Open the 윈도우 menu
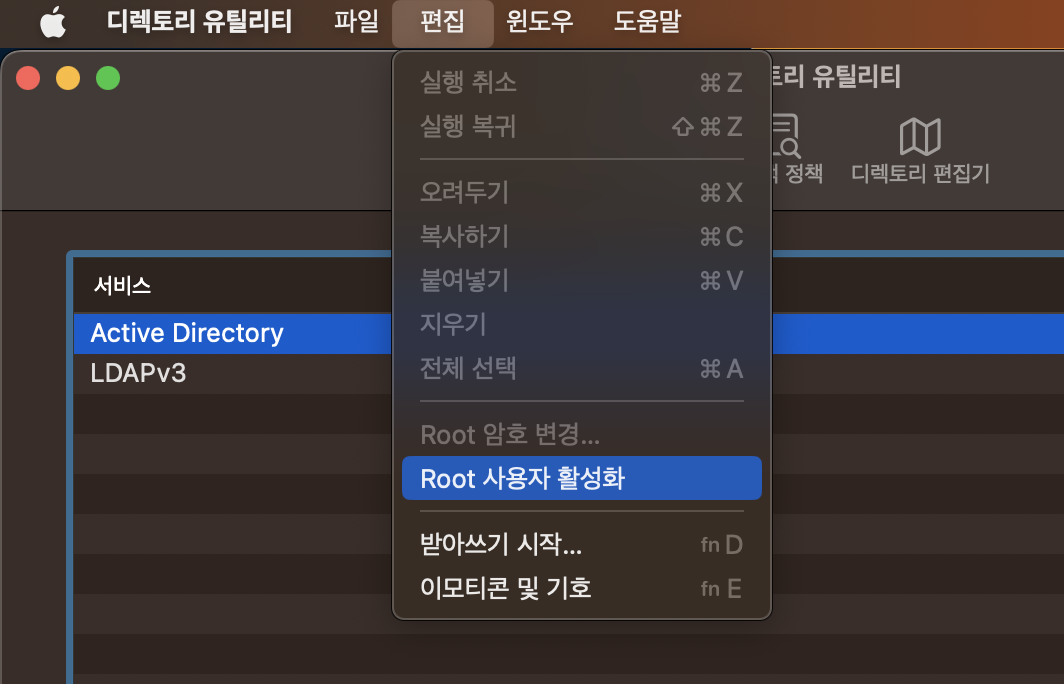1064x684 pixels. click(x=539, y=22)
